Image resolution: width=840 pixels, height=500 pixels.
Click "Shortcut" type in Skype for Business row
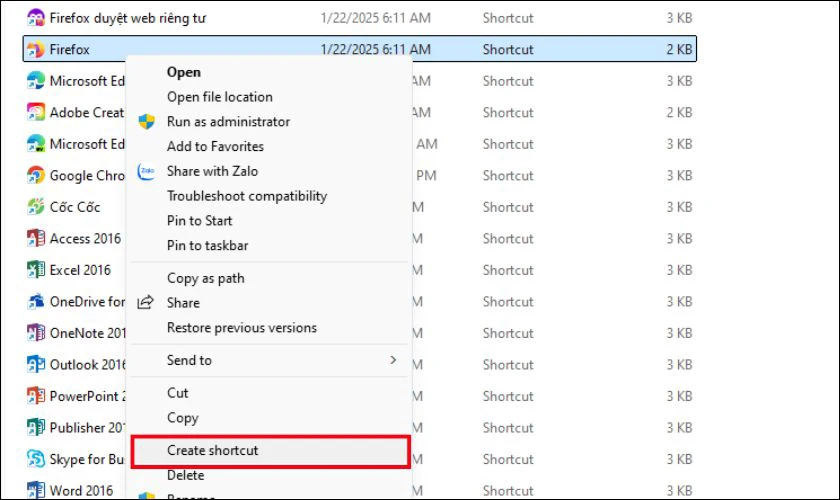[508, 459]
